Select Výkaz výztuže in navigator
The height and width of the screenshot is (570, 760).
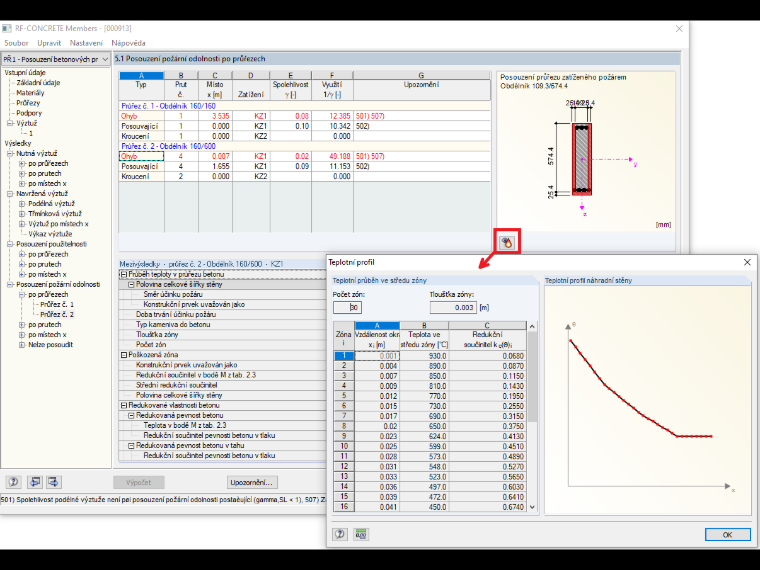tap(50, 234)
